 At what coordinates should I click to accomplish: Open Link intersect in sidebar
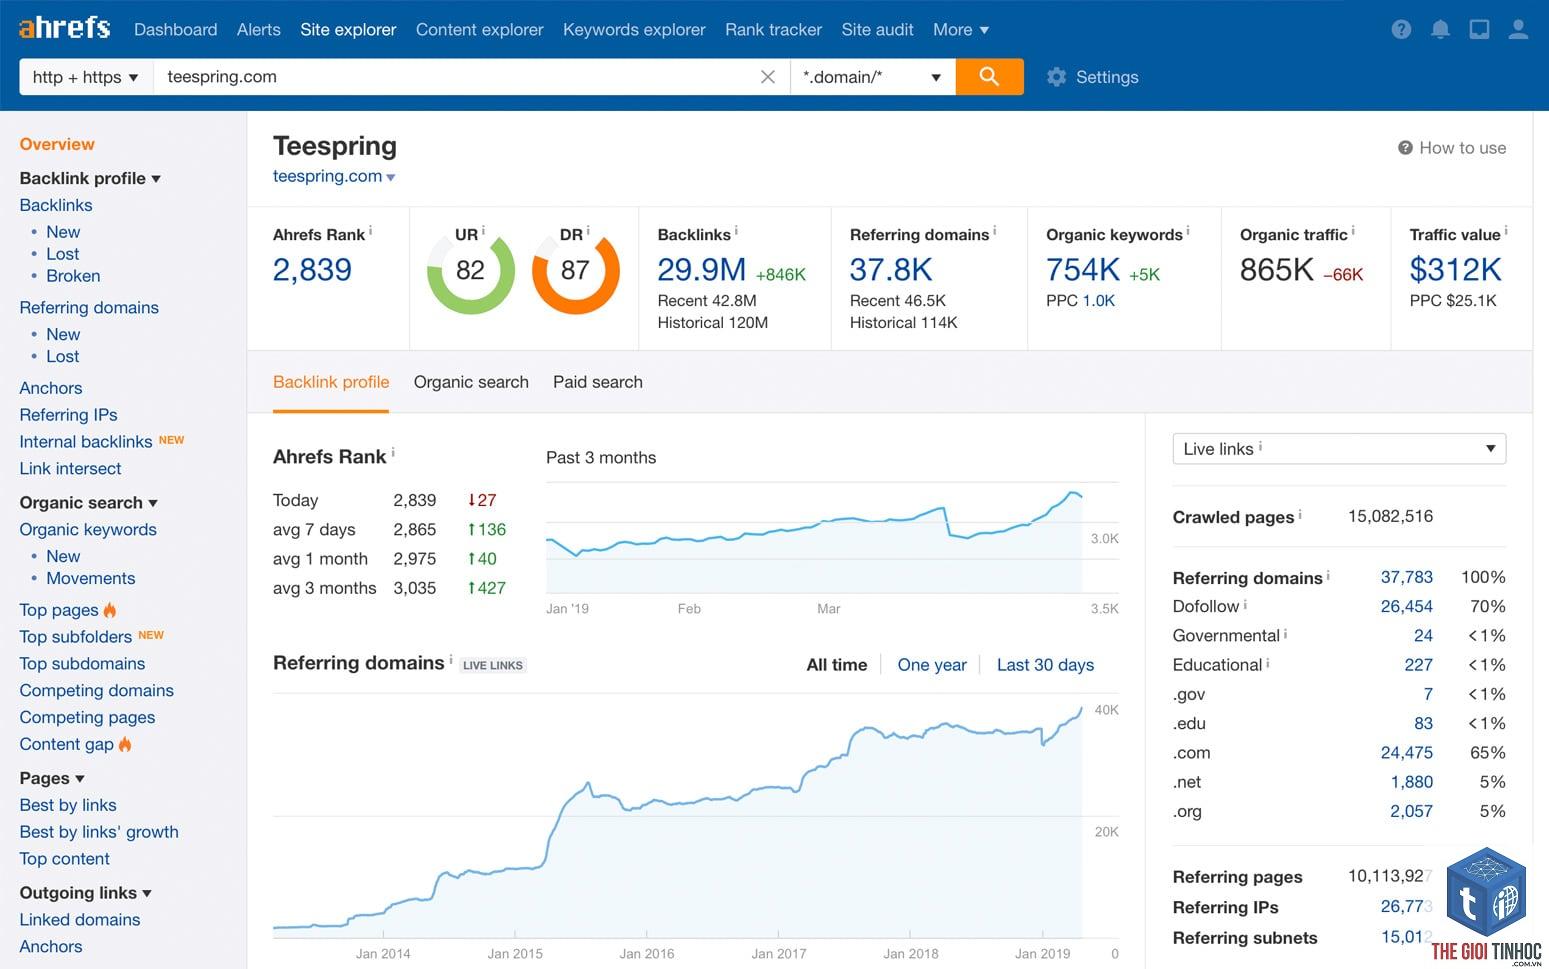click(x=70, y=468)
